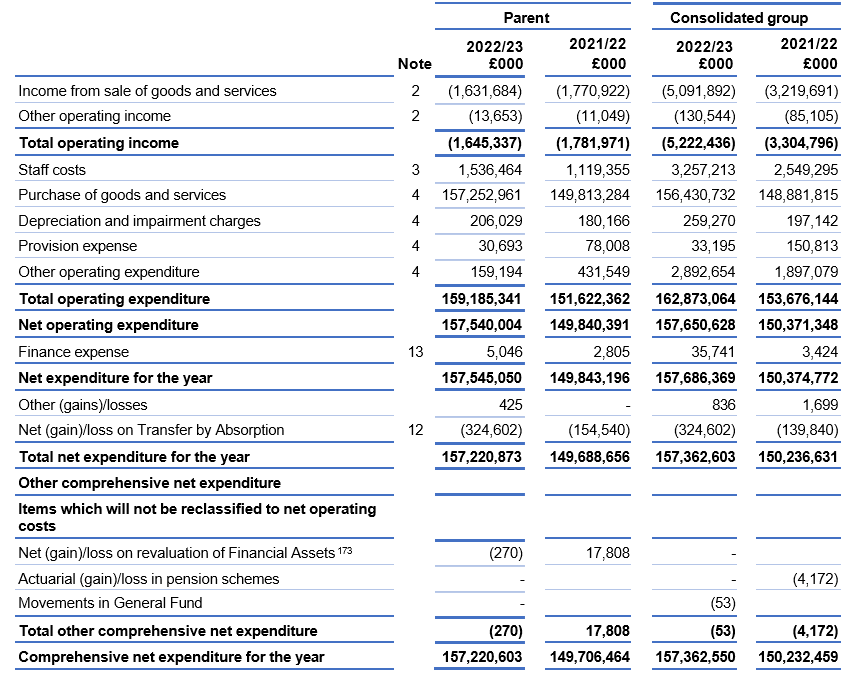Click Actuarial (gain)/loss in pension schemes label

(x=149, y=579)
